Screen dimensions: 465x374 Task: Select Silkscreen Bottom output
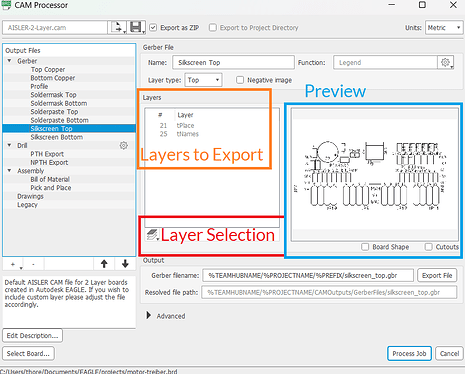[x=57, y=137]
